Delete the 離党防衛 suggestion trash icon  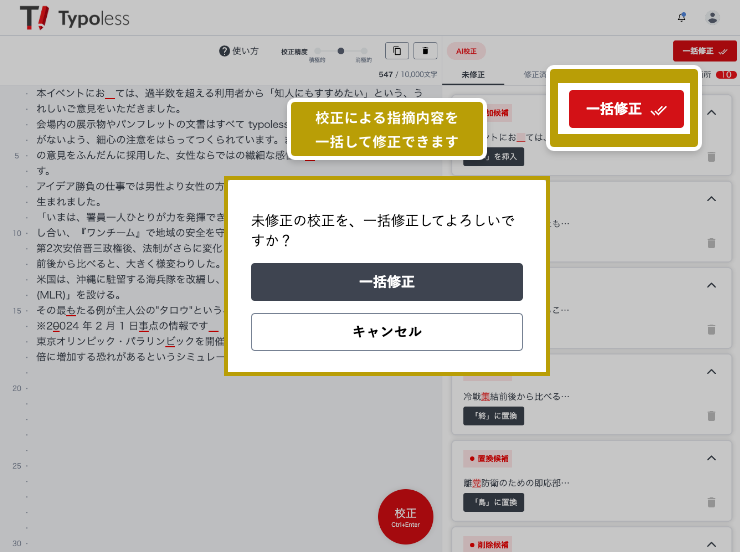click(x=711, y=502)
